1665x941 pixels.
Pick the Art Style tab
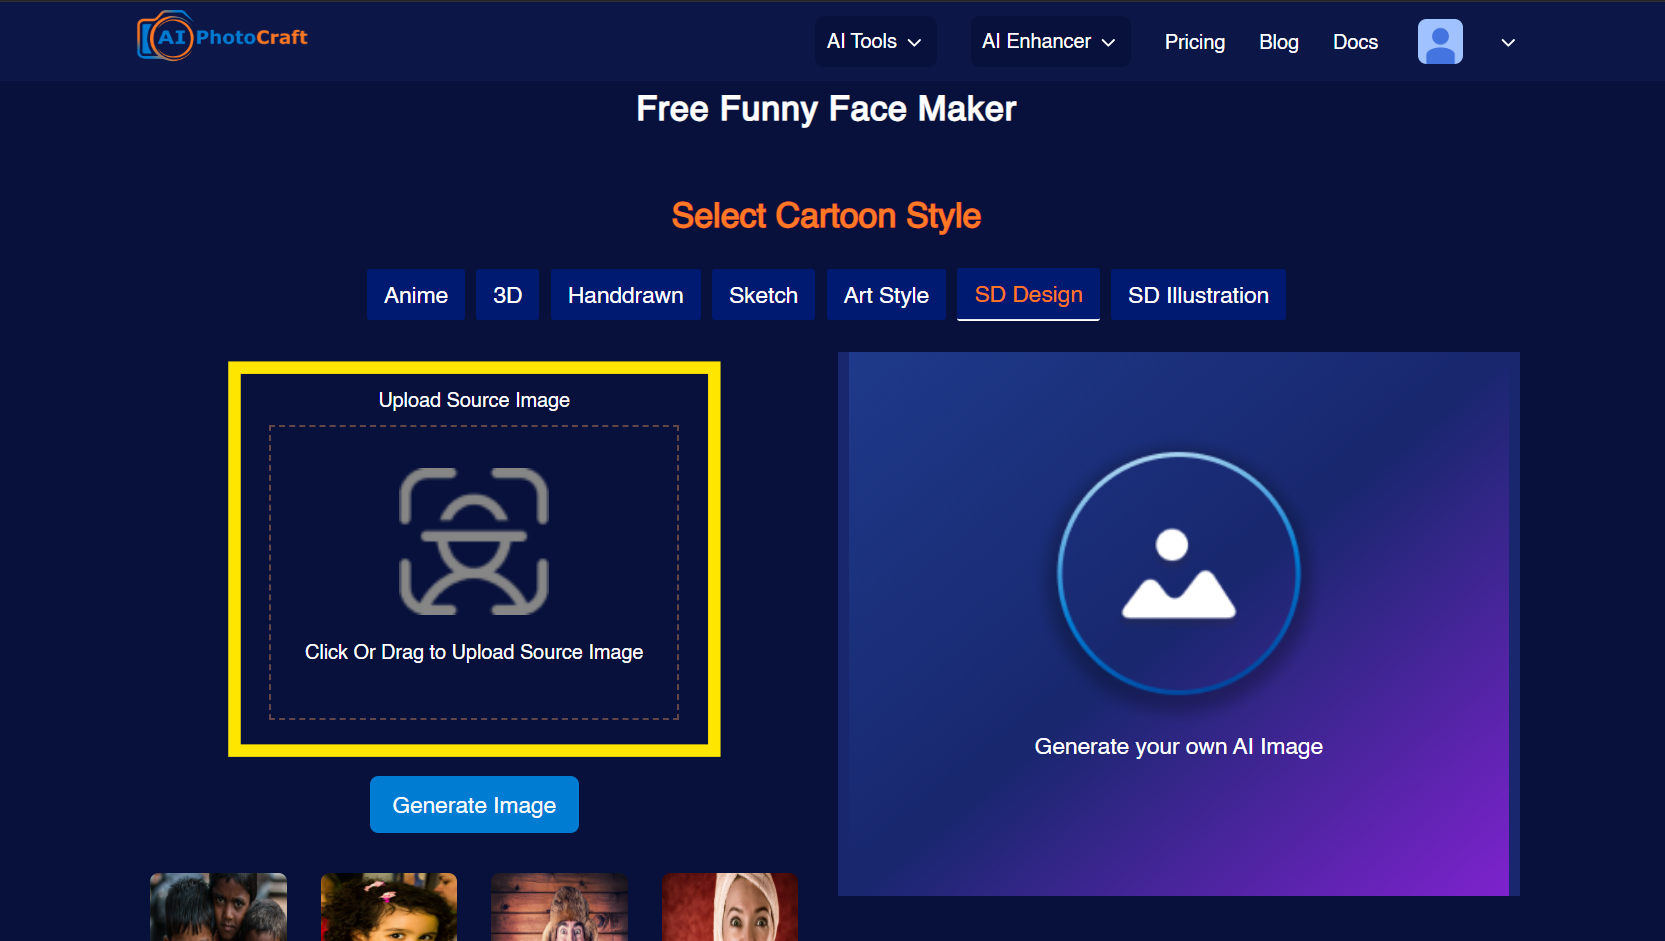click(886, 295)
